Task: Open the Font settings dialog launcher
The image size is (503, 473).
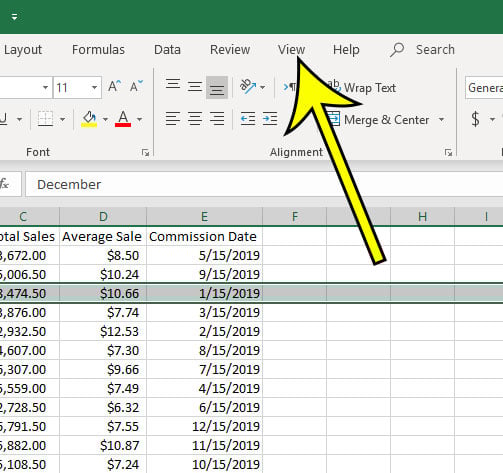Action: pos(145,153)
